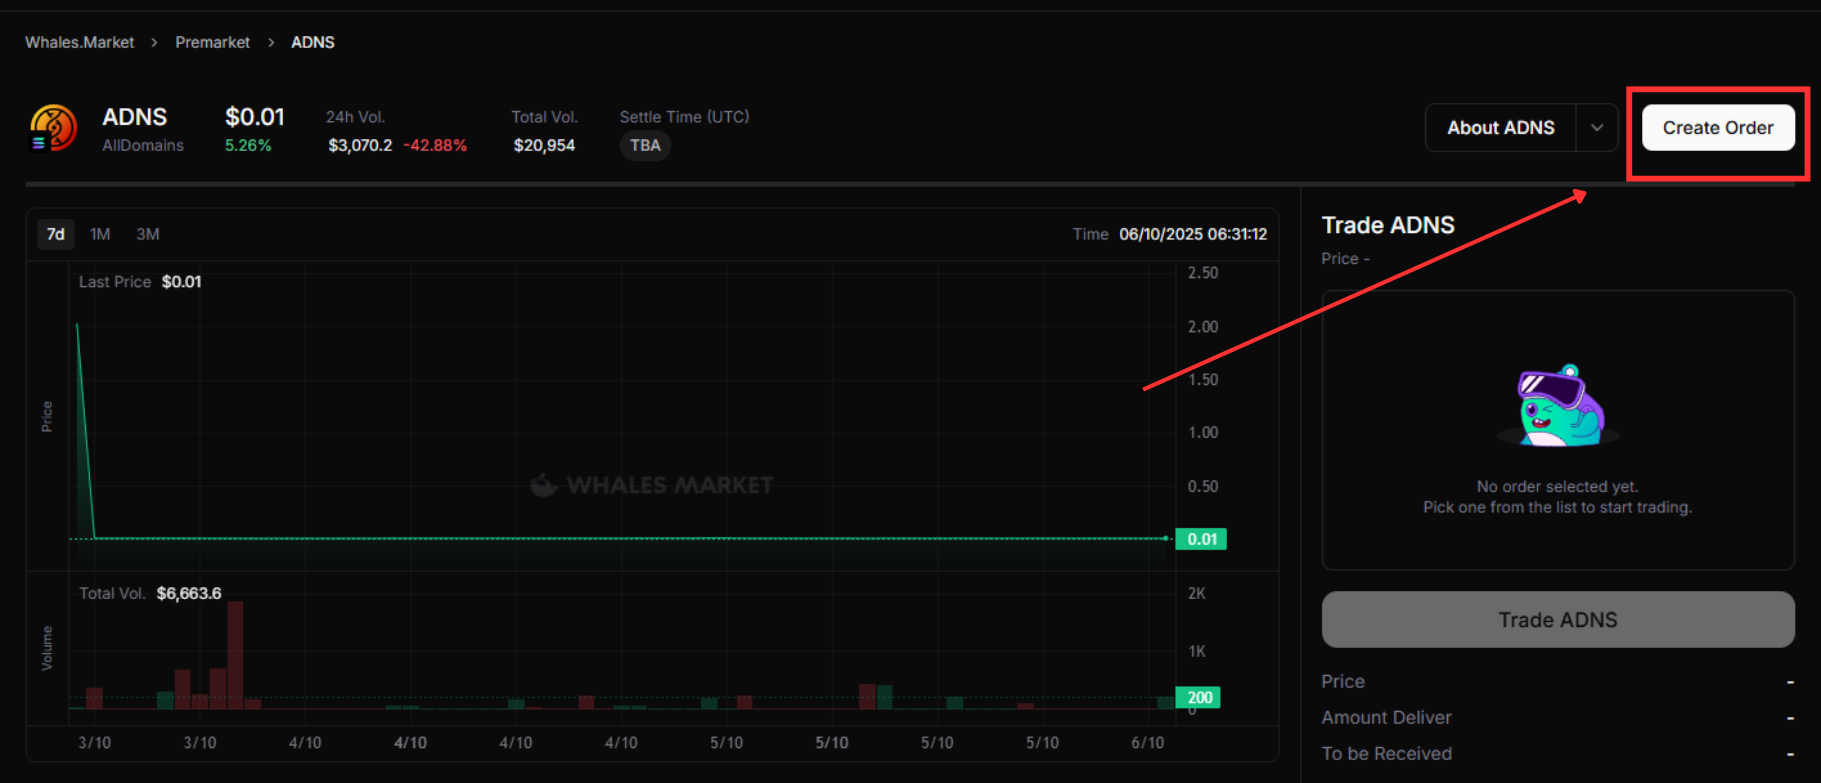Click the green 0.01 price tag

(x=1201, y=539)
